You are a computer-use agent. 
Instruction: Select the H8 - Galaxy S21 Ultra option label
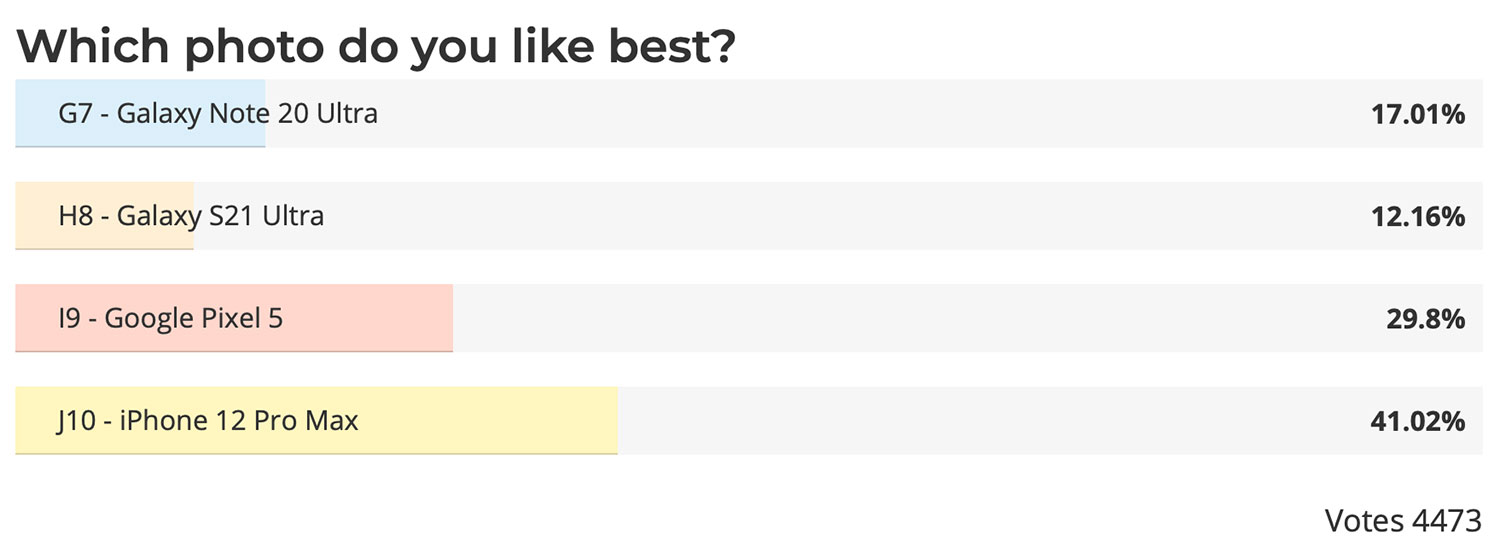(x=191, y=216)
